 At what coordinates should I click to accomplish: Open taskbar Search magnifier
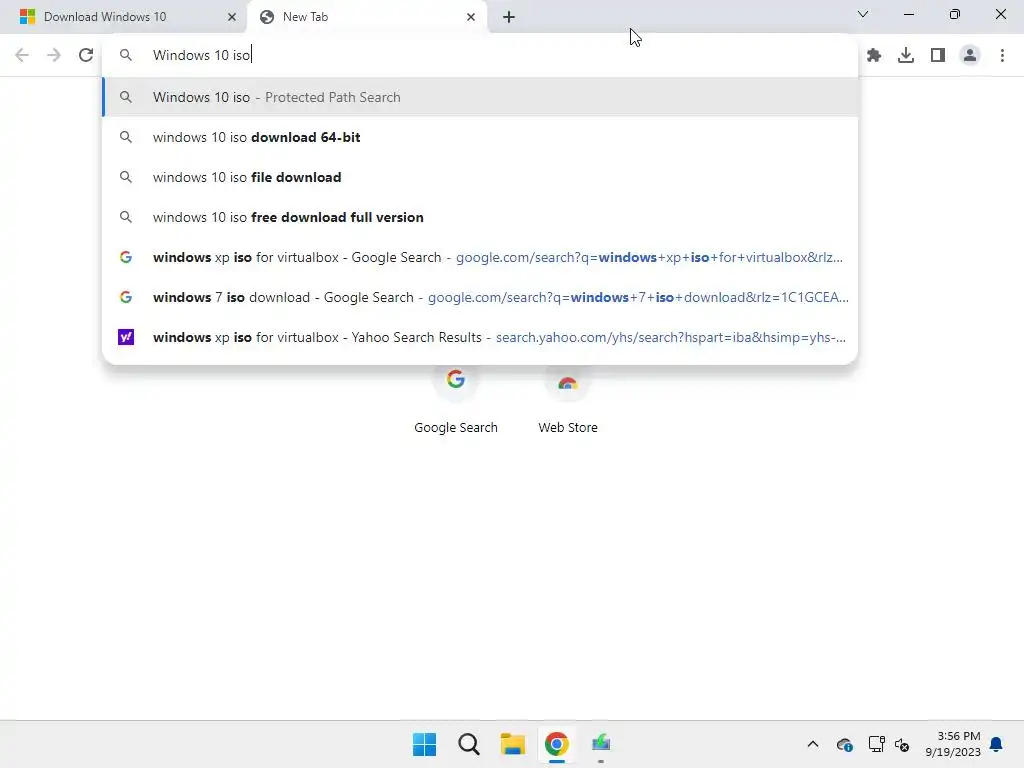tap(469, 744)
